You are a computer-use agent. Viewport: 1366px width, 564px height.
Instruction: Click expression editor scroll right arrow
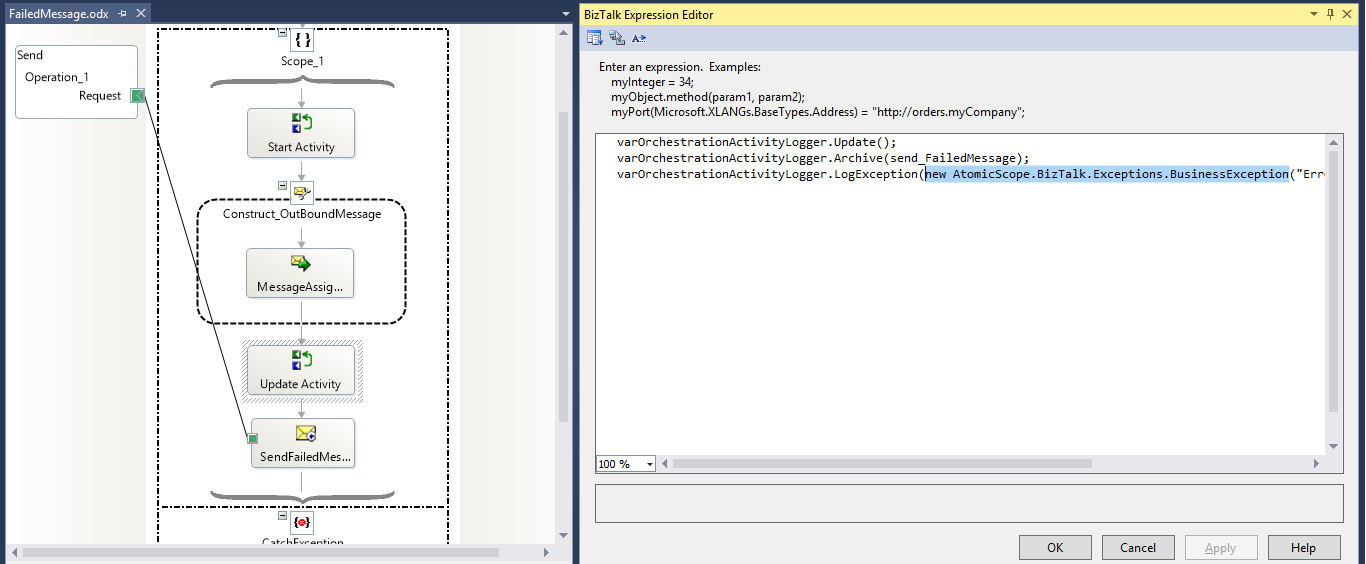pyautogui.click(x=1317, y=464)
